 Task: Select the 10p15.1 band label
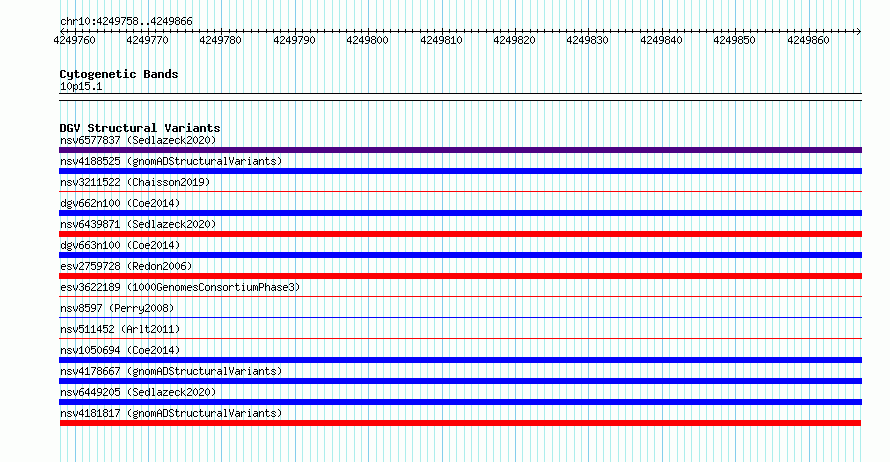tap(81, 86)
